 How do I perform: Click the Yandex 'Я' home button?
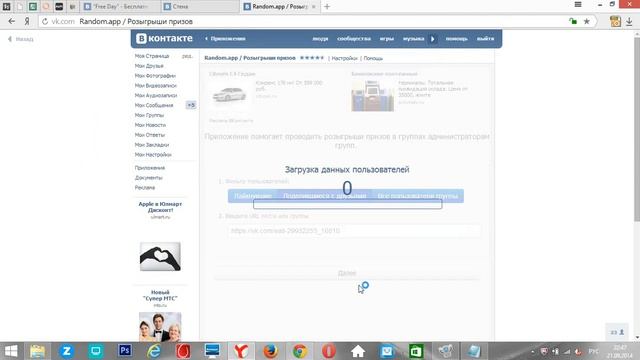(x=27, y=21)
